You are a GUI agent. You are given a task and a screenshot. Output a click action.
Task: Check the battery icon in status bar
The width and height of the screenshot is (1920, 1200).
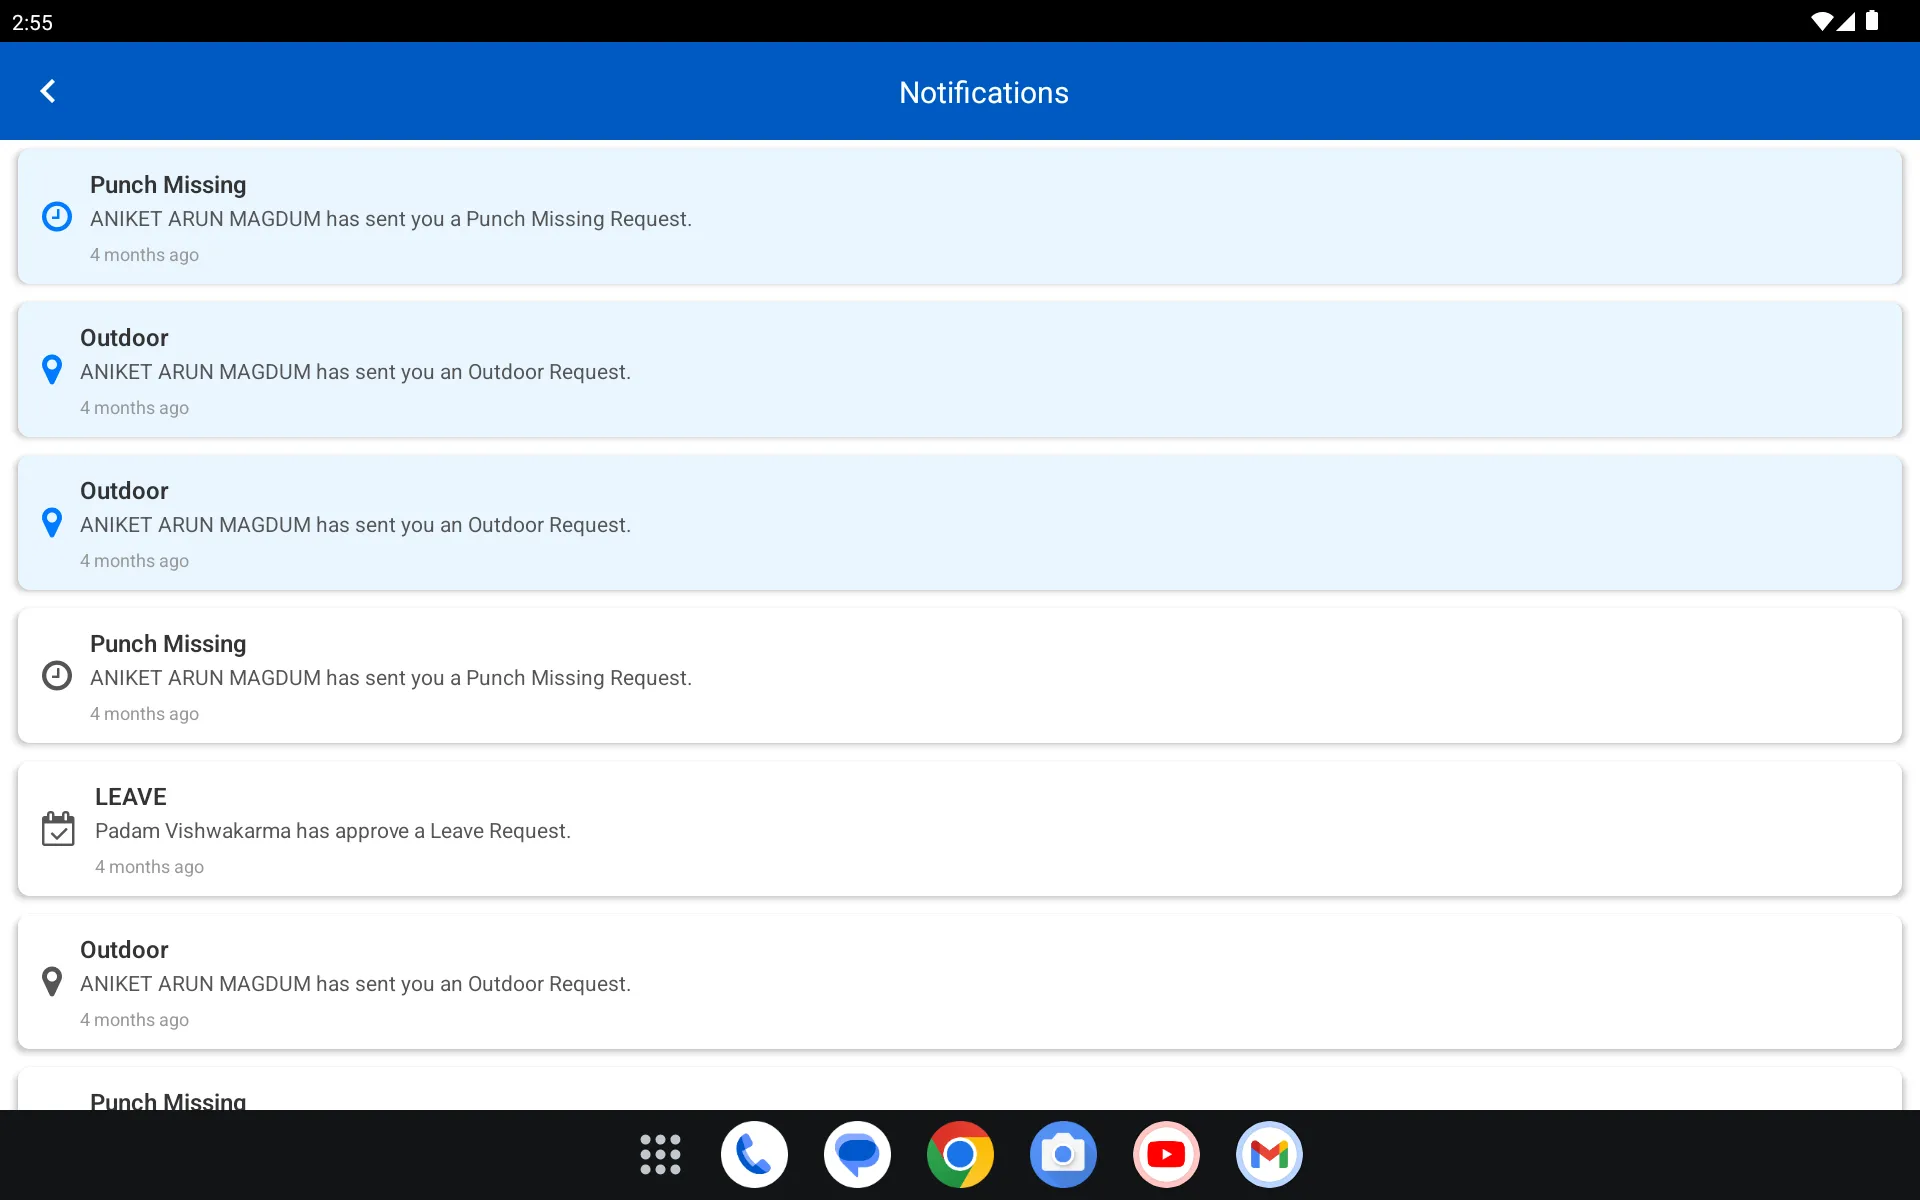point(1872,21)
